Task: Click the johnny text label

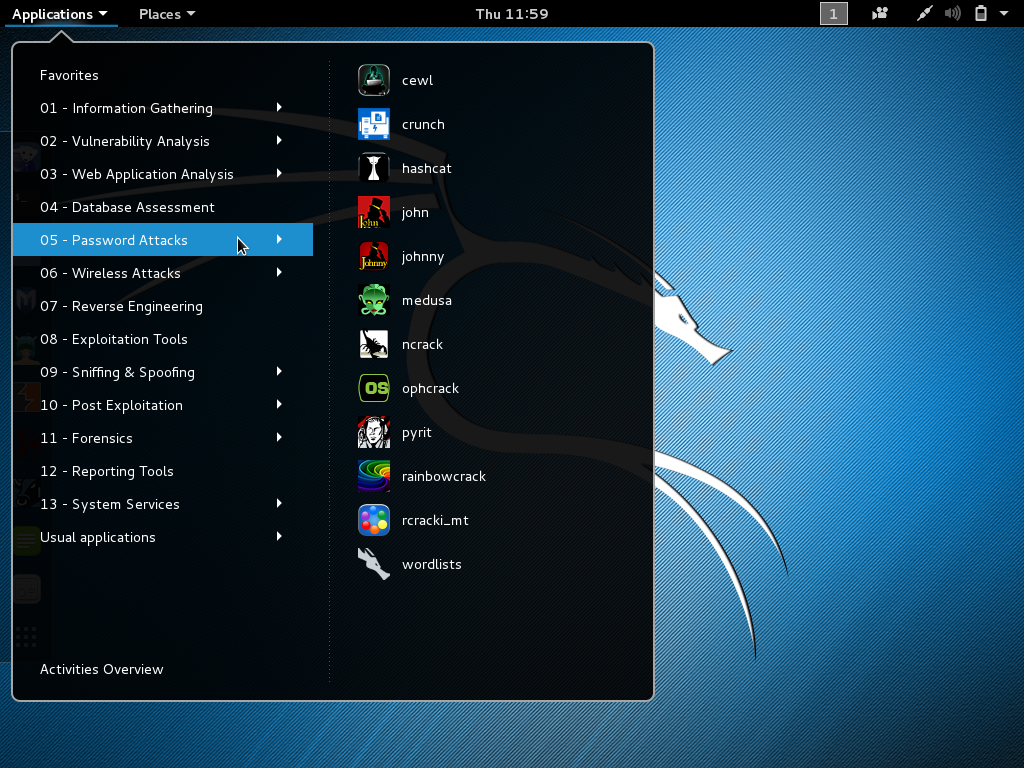Action: pyautogui.click(x=423, y=256)
